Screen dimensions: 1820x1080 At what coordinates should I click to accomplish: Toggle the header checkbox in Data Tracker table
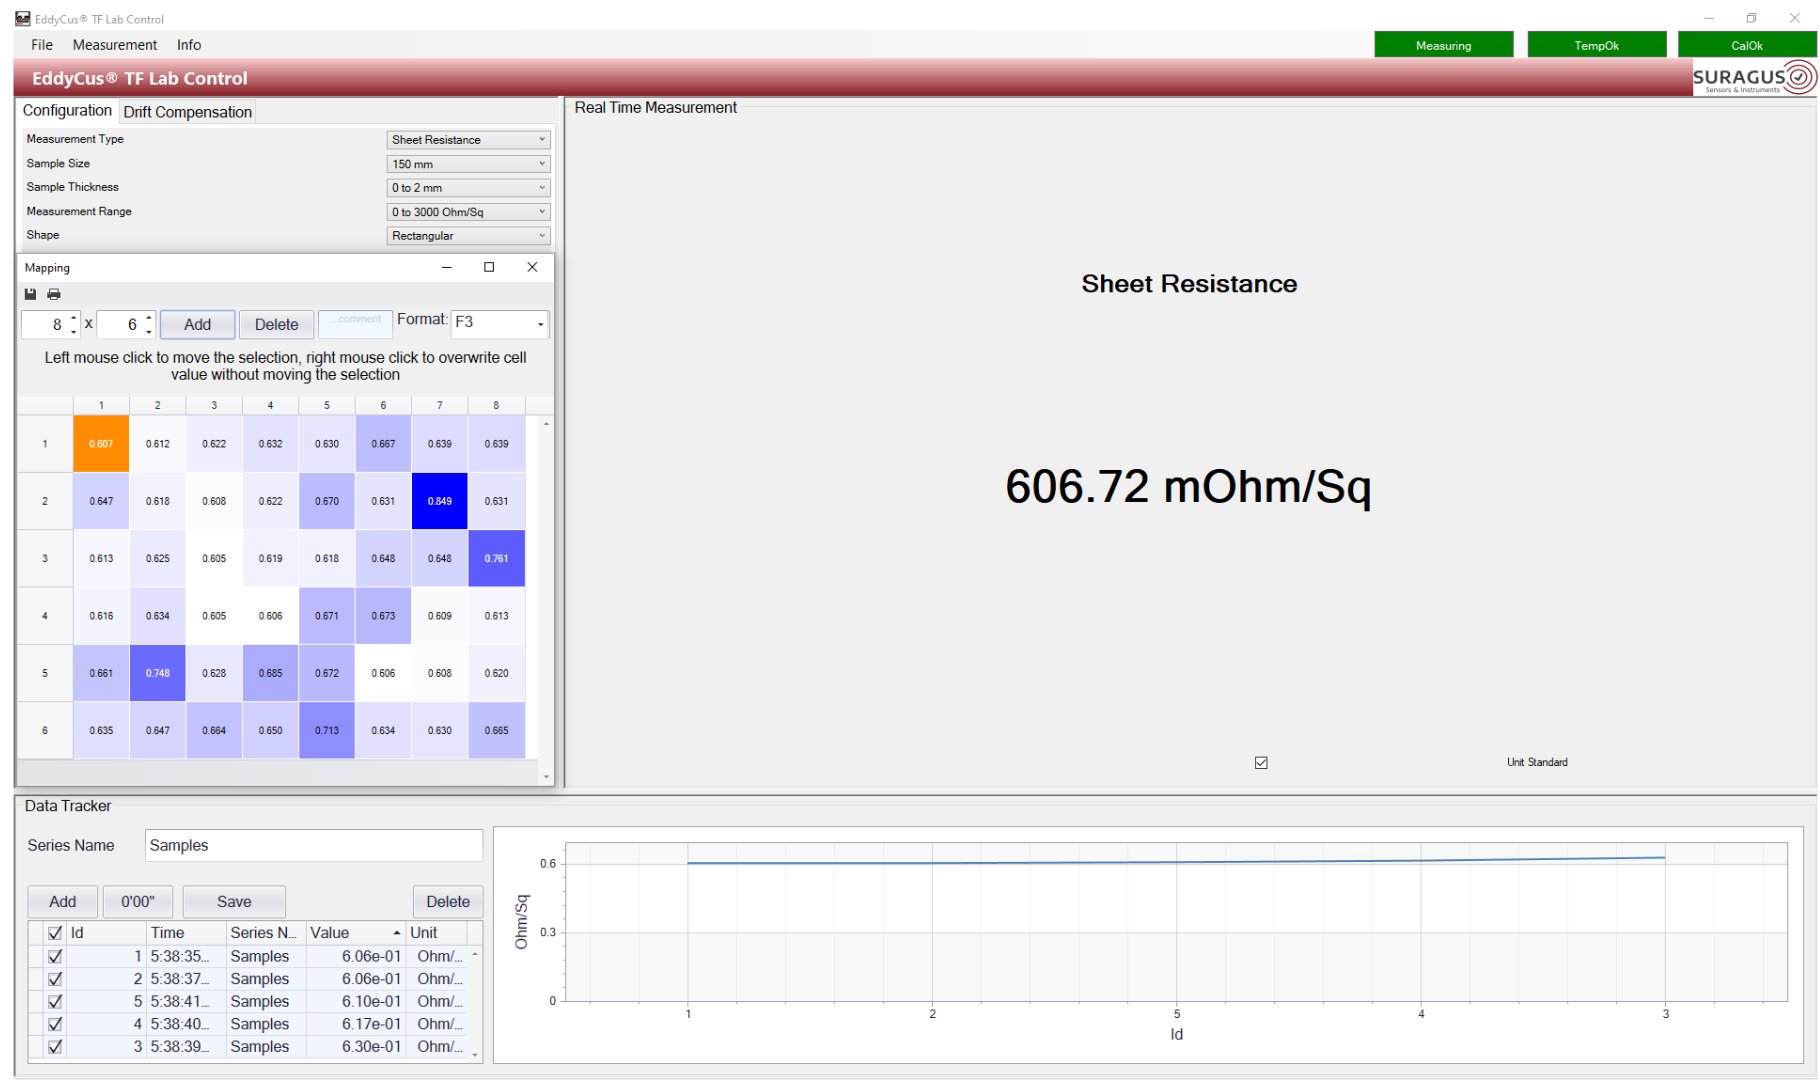[x=55, y=933]
